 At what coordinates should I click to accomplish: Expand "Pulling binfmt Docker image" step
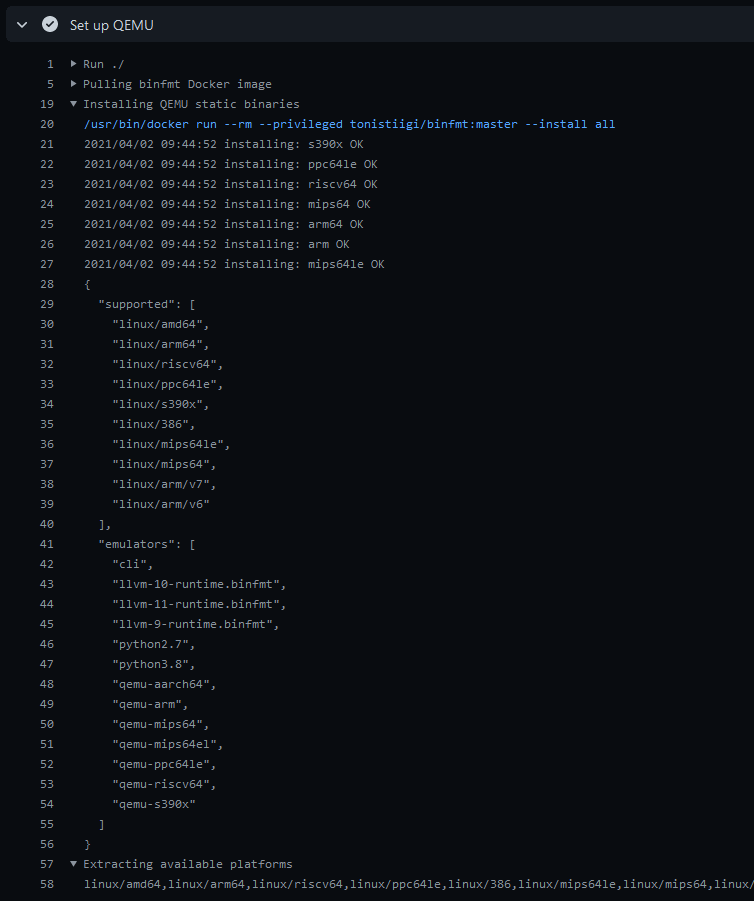[x=72, y=83]
